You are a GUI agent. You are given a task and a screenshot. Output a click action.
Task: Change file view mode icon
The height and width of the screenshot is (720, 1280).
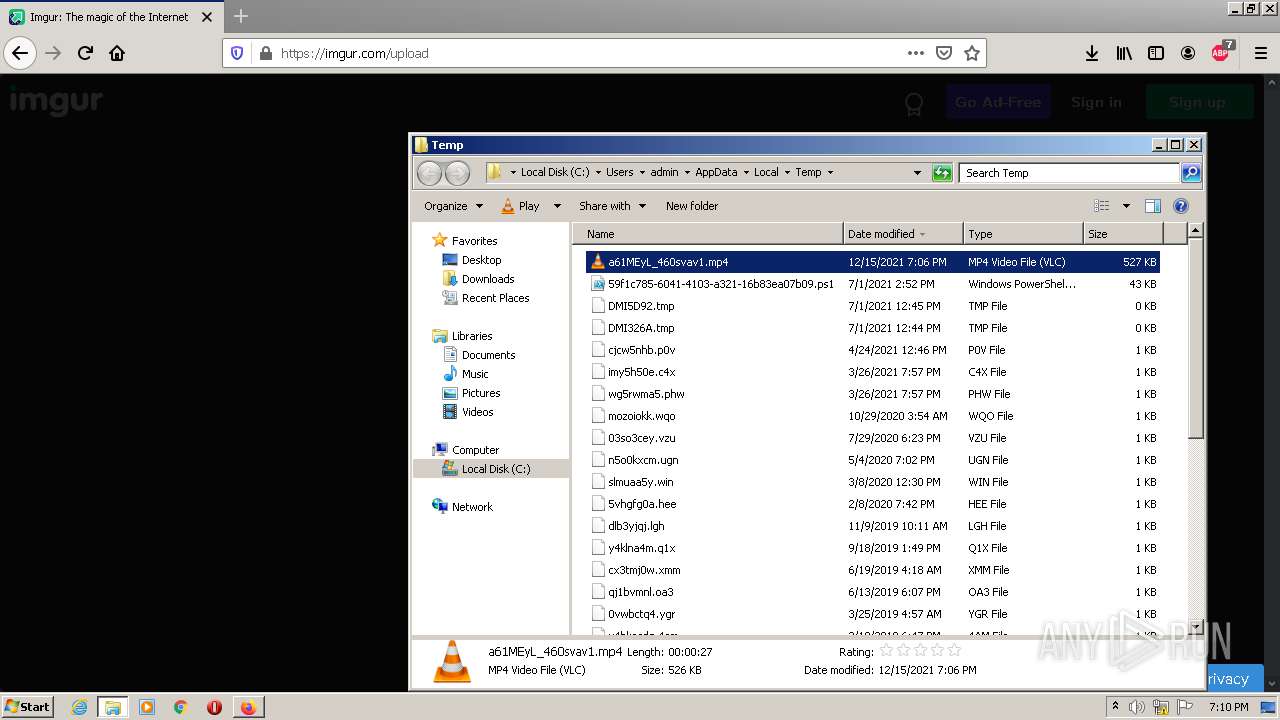1101,206
